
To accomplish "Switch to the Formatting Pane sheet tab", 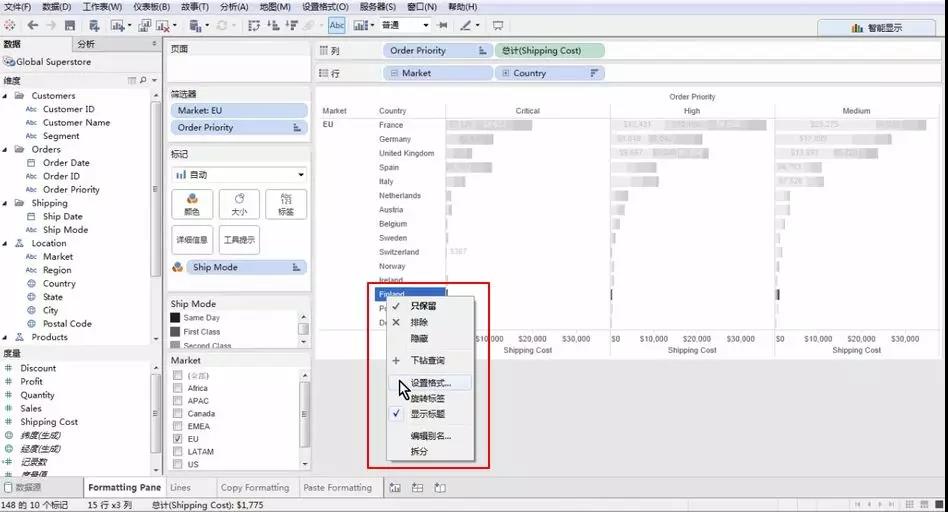I will (124, 488).
